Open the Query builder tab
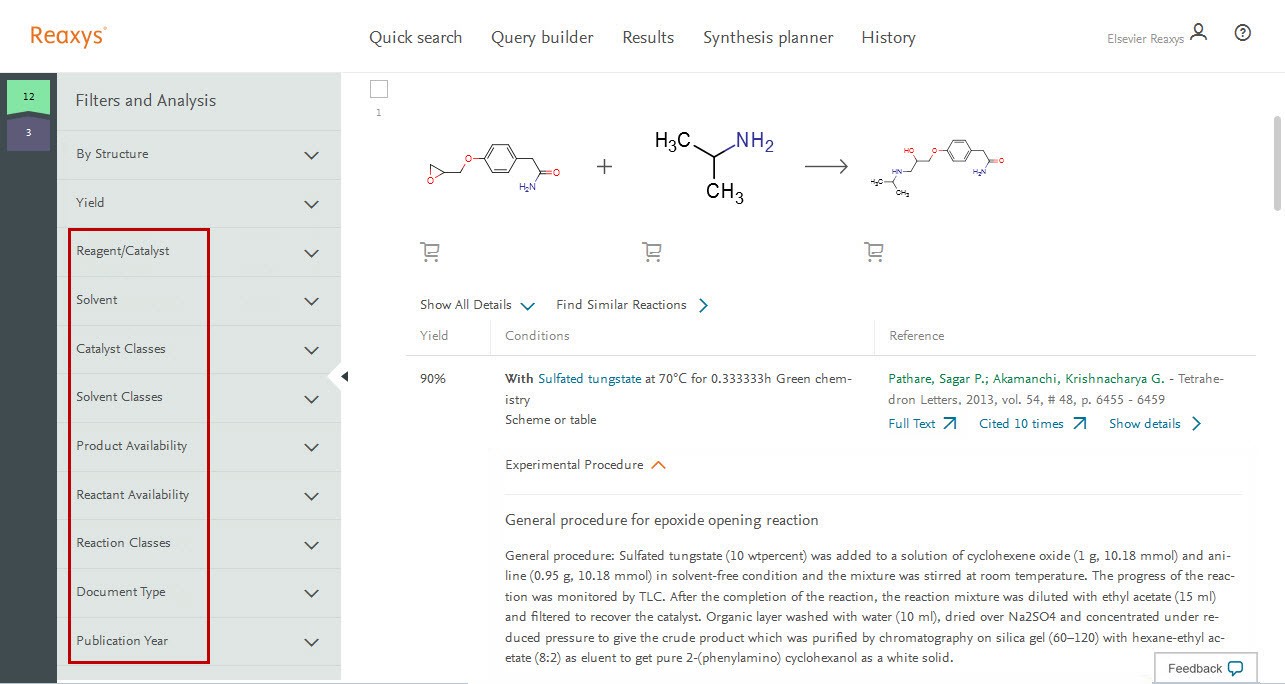1285x684 pixels. [x=542, y=38]
